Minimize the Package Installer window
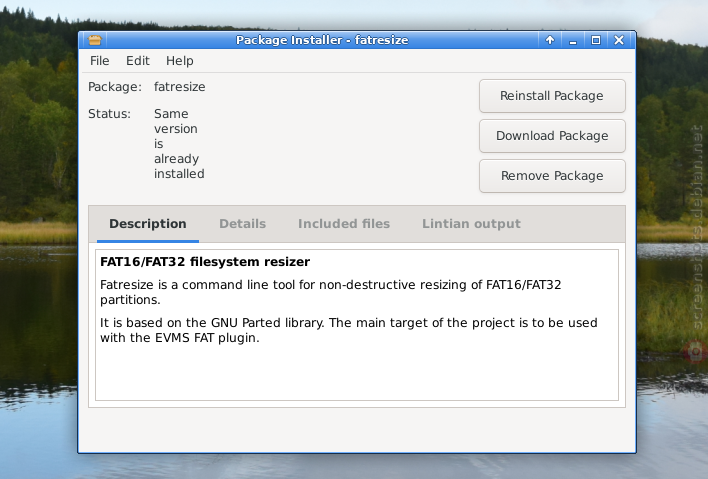The height and width of the screenshot is (479, 708). 573,40
